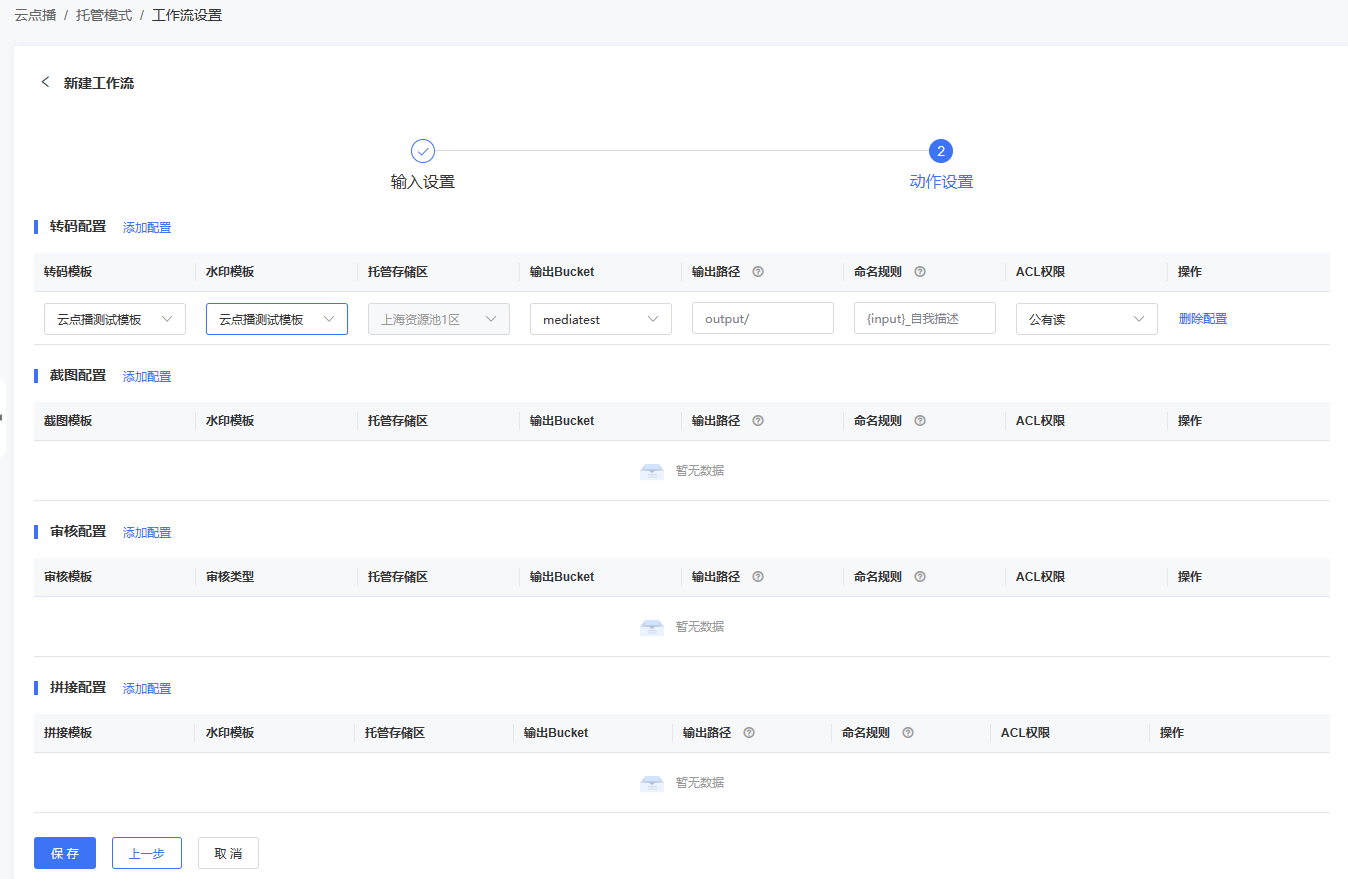Click the 转码配置 section heading

tap(78, 227)
